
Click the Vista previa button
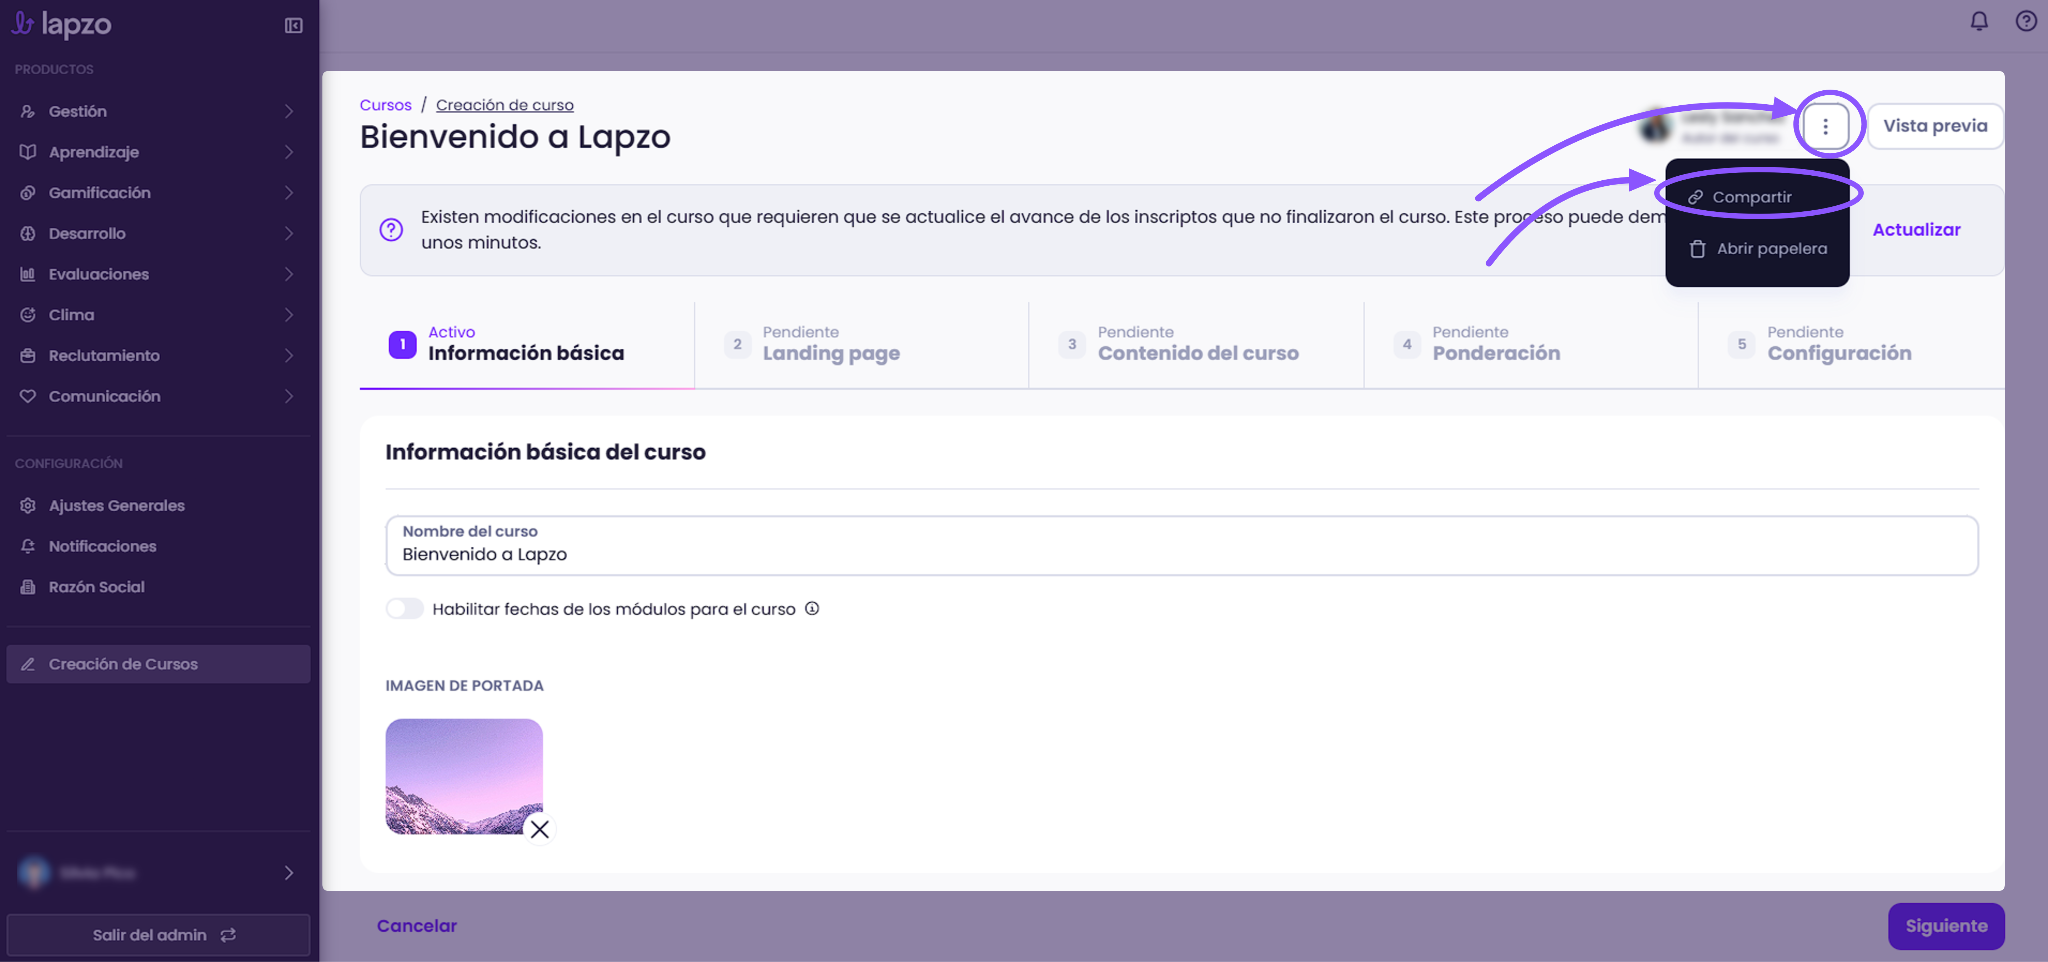click(x=1935, y=126)
